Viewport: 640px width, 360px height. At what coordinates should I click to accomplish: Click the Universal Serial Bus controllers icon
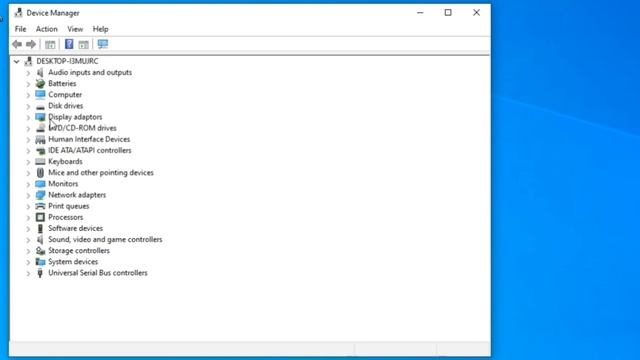(x=40, y=273)
